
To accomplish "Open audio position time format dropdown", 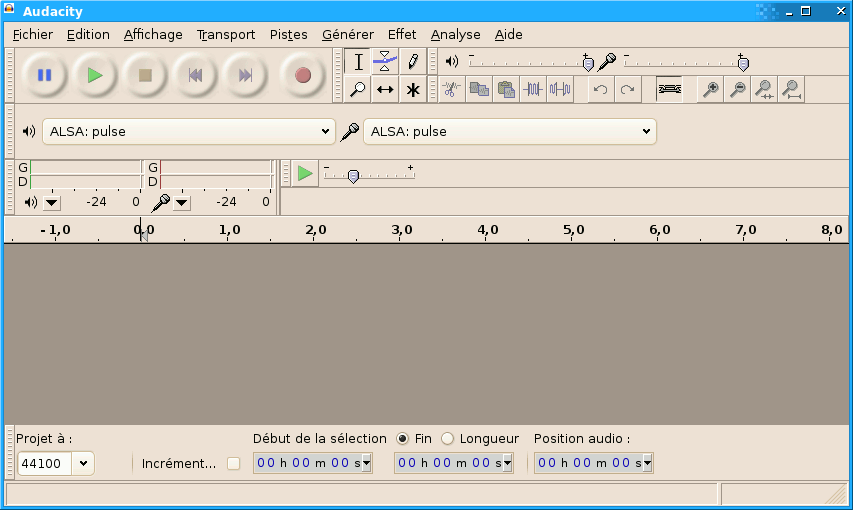I will point(647,463).
